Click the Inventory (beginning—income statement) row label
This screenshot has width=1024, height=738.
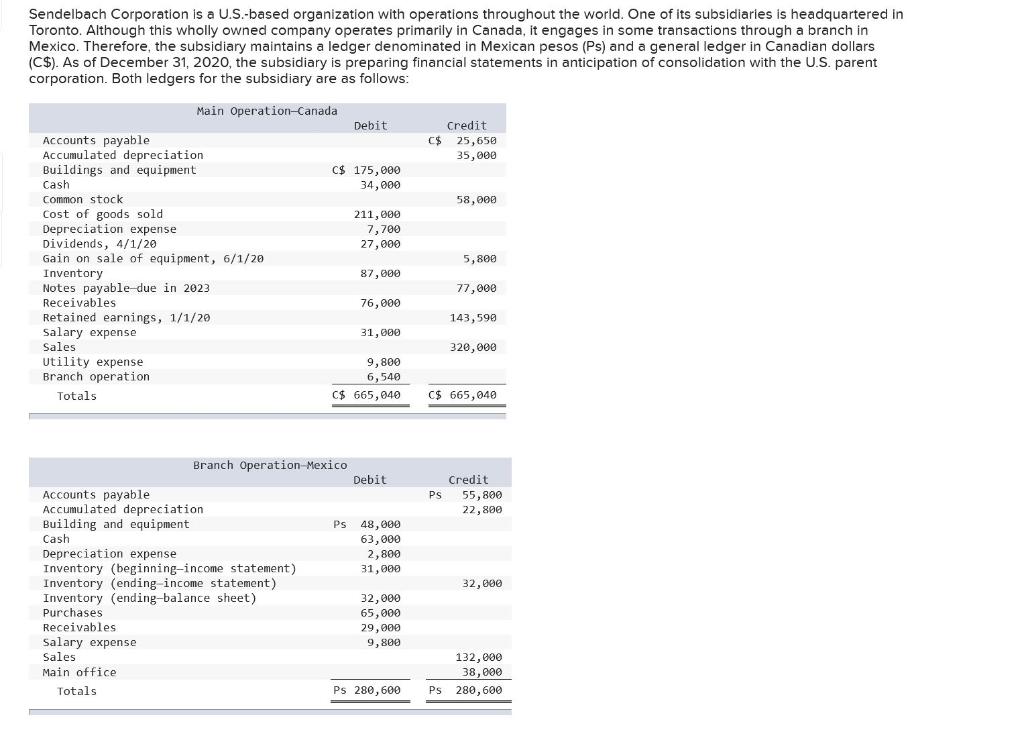[x=169, y=568]
